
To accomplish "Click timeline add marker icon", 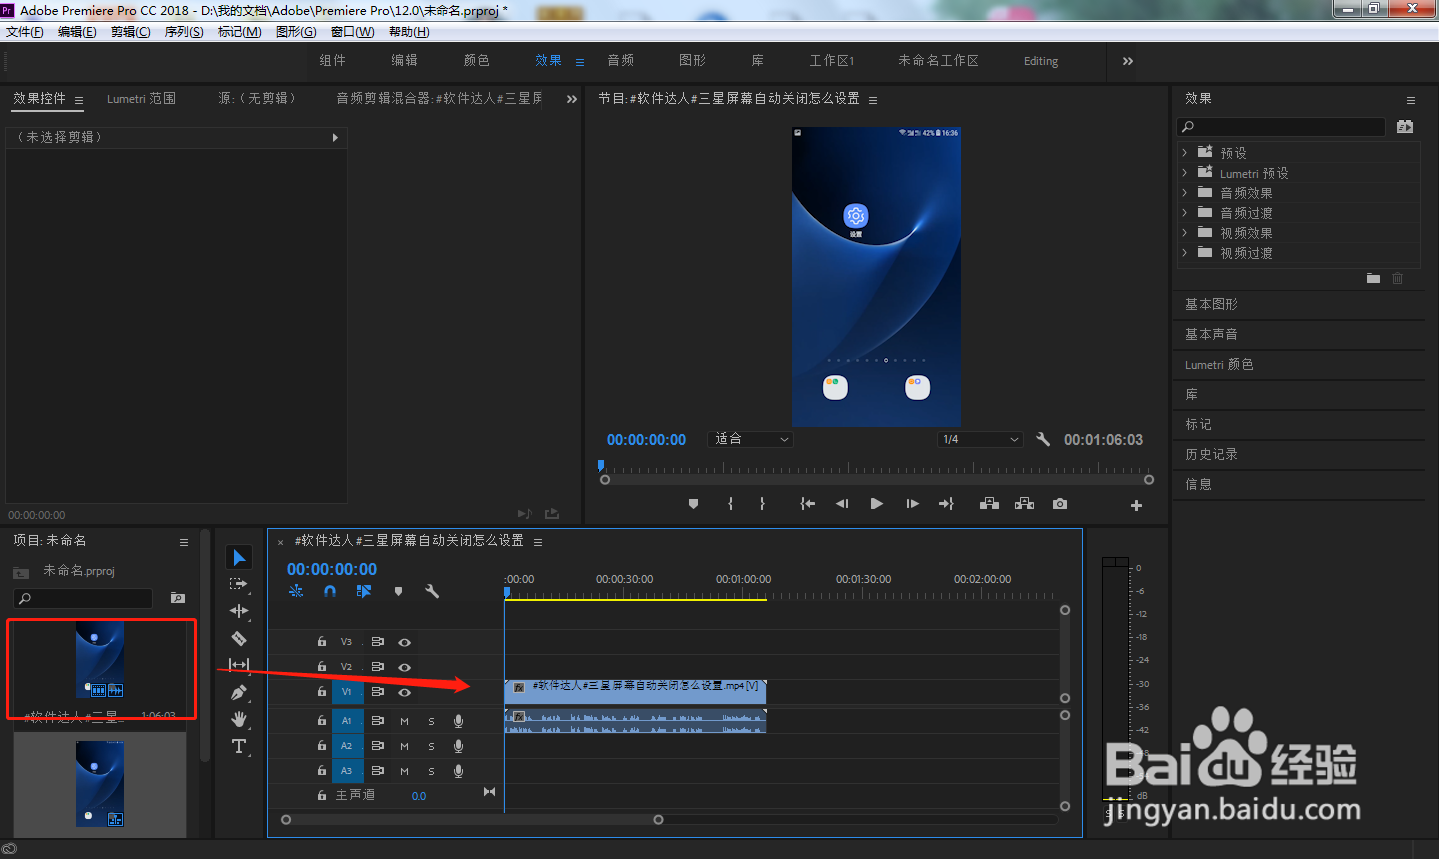I will tap(398, 591).
